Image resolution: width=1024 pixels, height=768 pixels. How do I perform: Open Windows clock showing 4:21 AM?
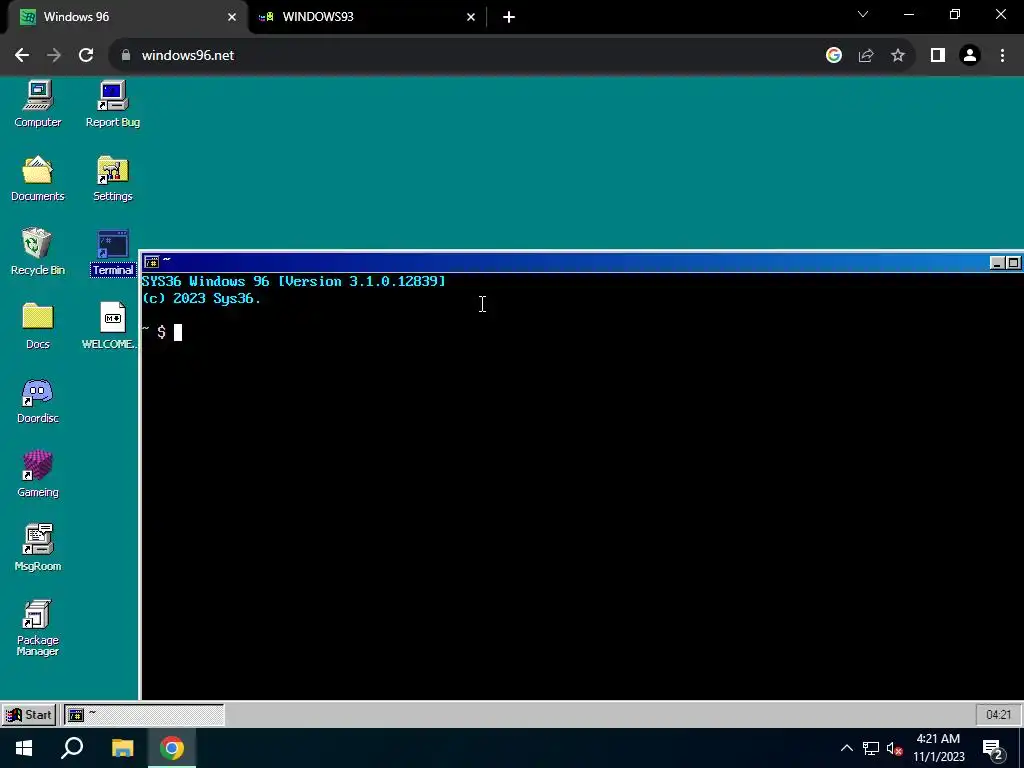(x=938, y=748)
